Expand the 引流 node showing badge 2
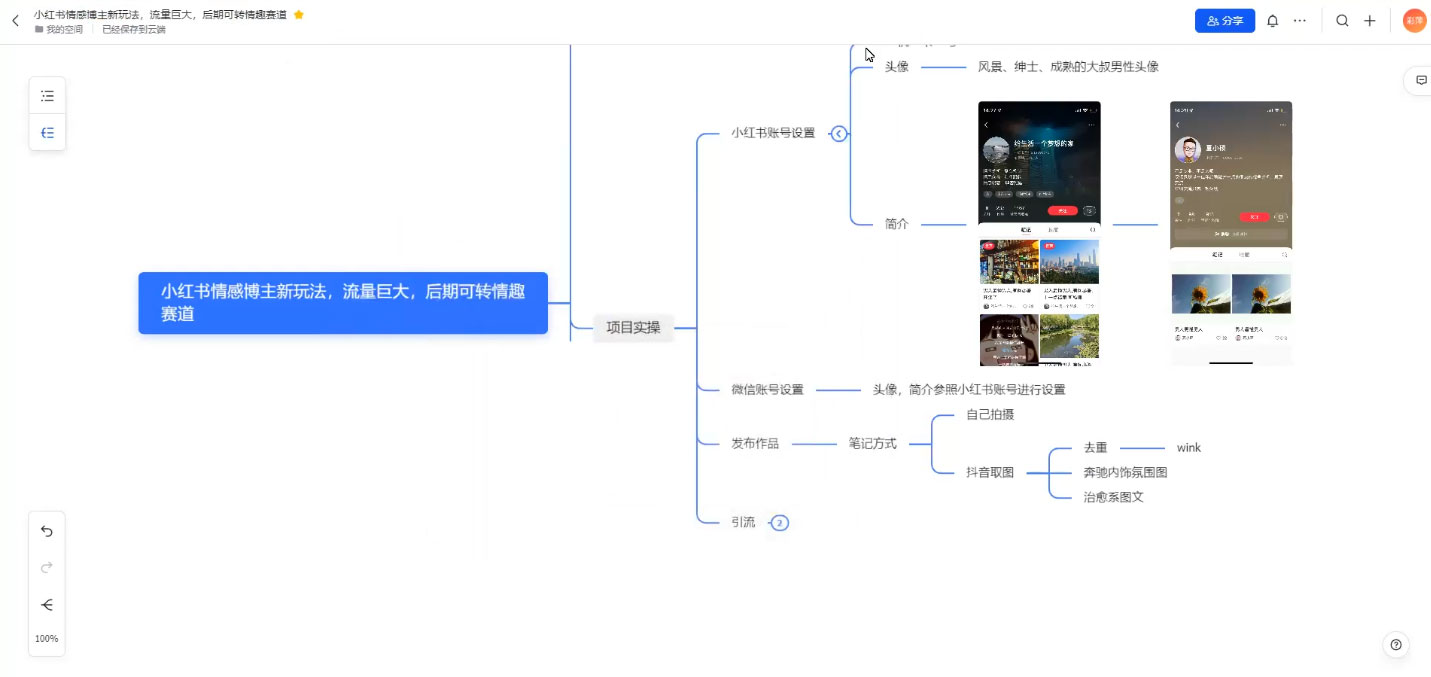 tap(779, 522)
